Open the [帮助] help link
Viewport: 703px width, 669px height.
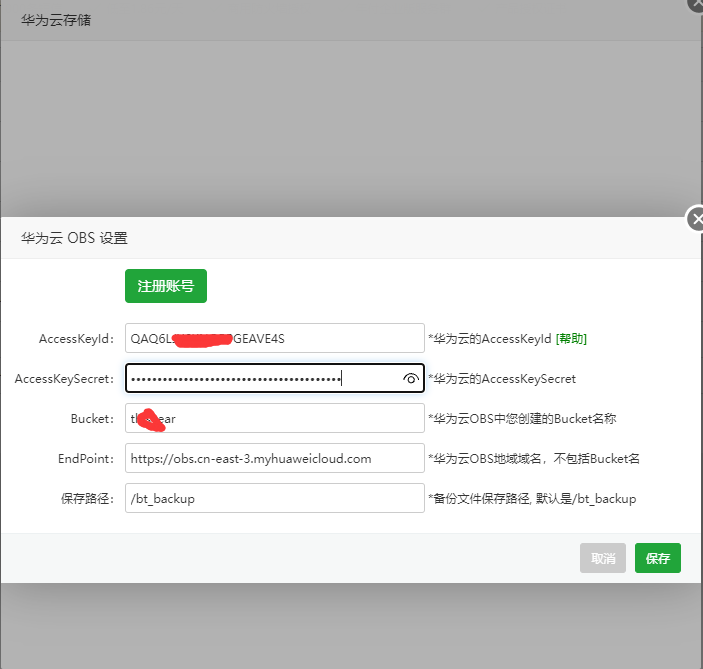point(571,339)
